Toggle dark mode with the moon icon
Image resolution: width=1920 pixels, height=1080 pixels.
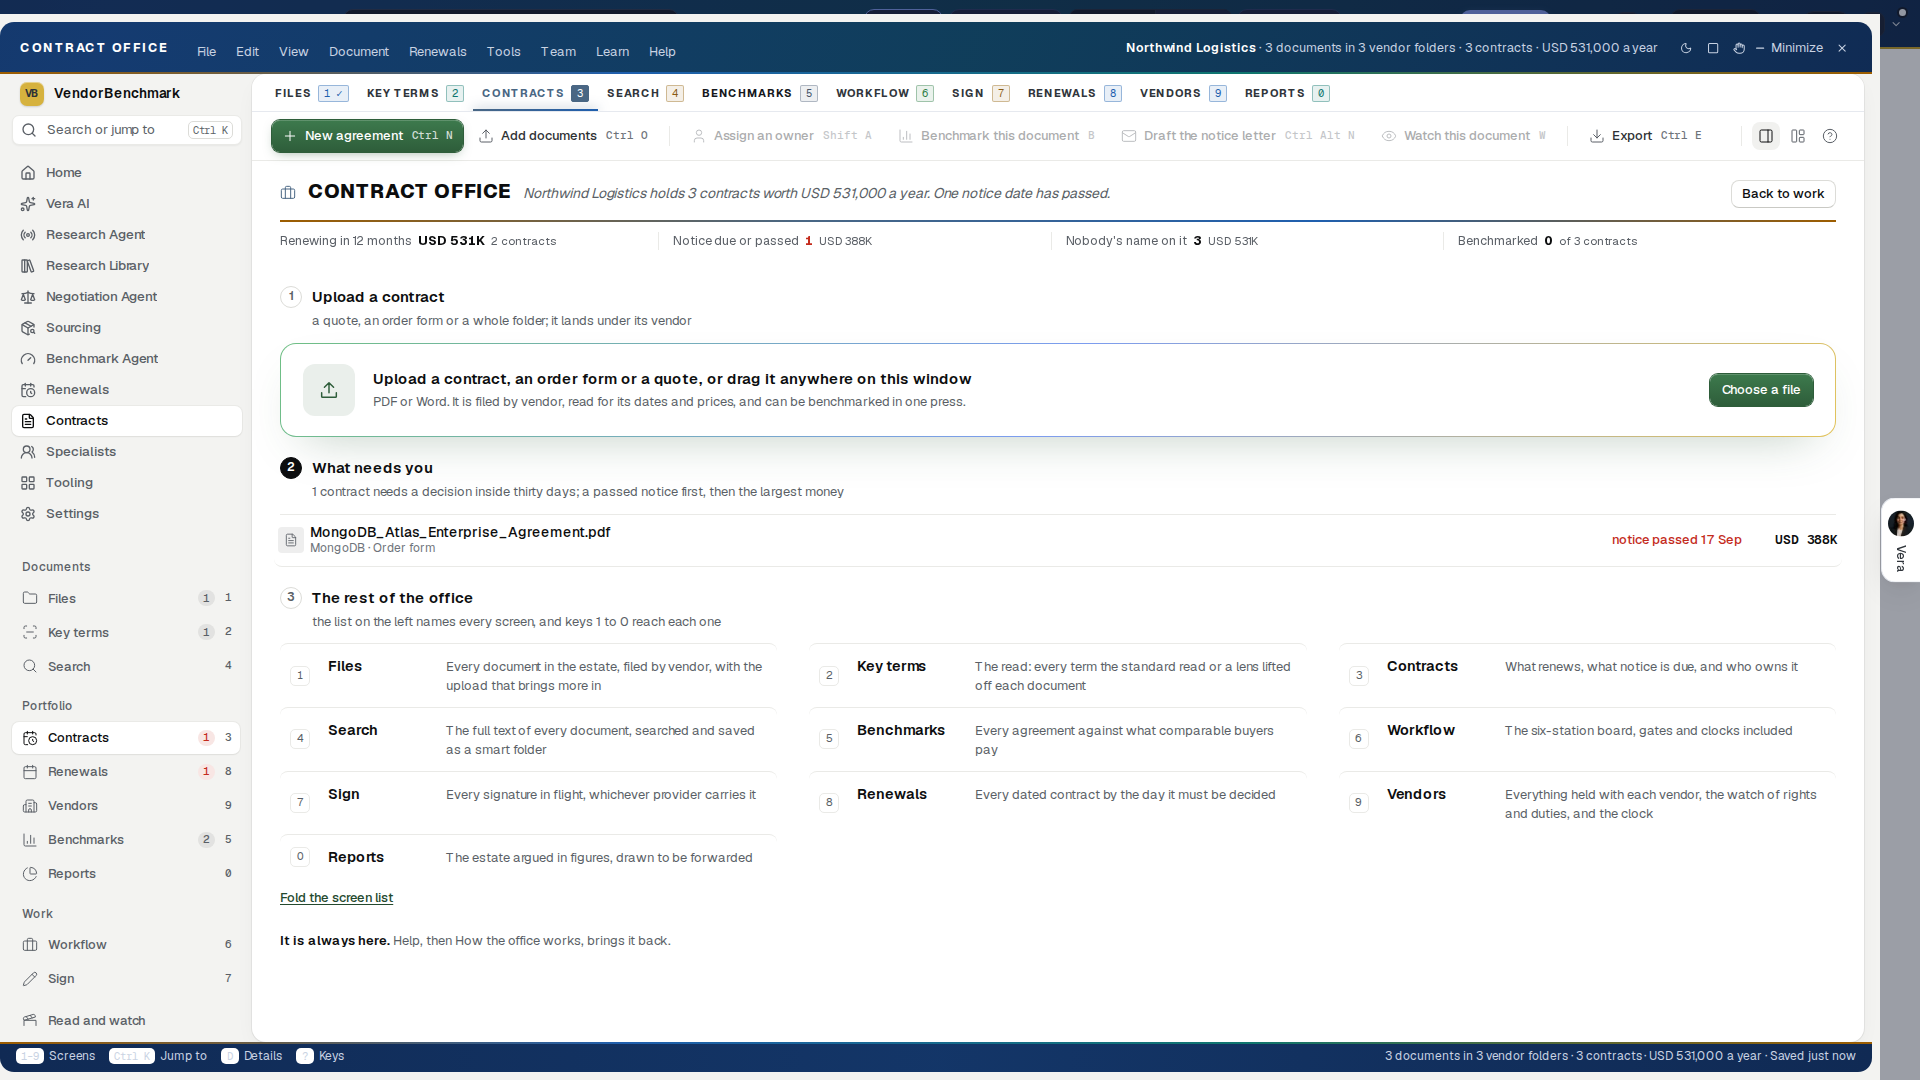tap(1686, 48)
